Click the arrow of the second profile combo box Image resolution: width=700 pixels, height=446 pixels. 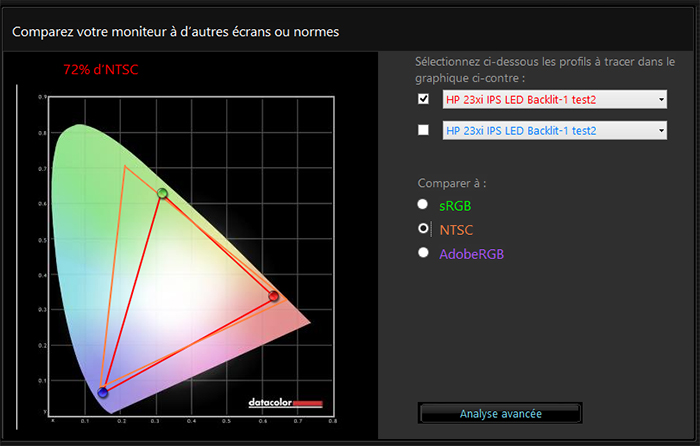pyautogui.click(x=661, y=131)
